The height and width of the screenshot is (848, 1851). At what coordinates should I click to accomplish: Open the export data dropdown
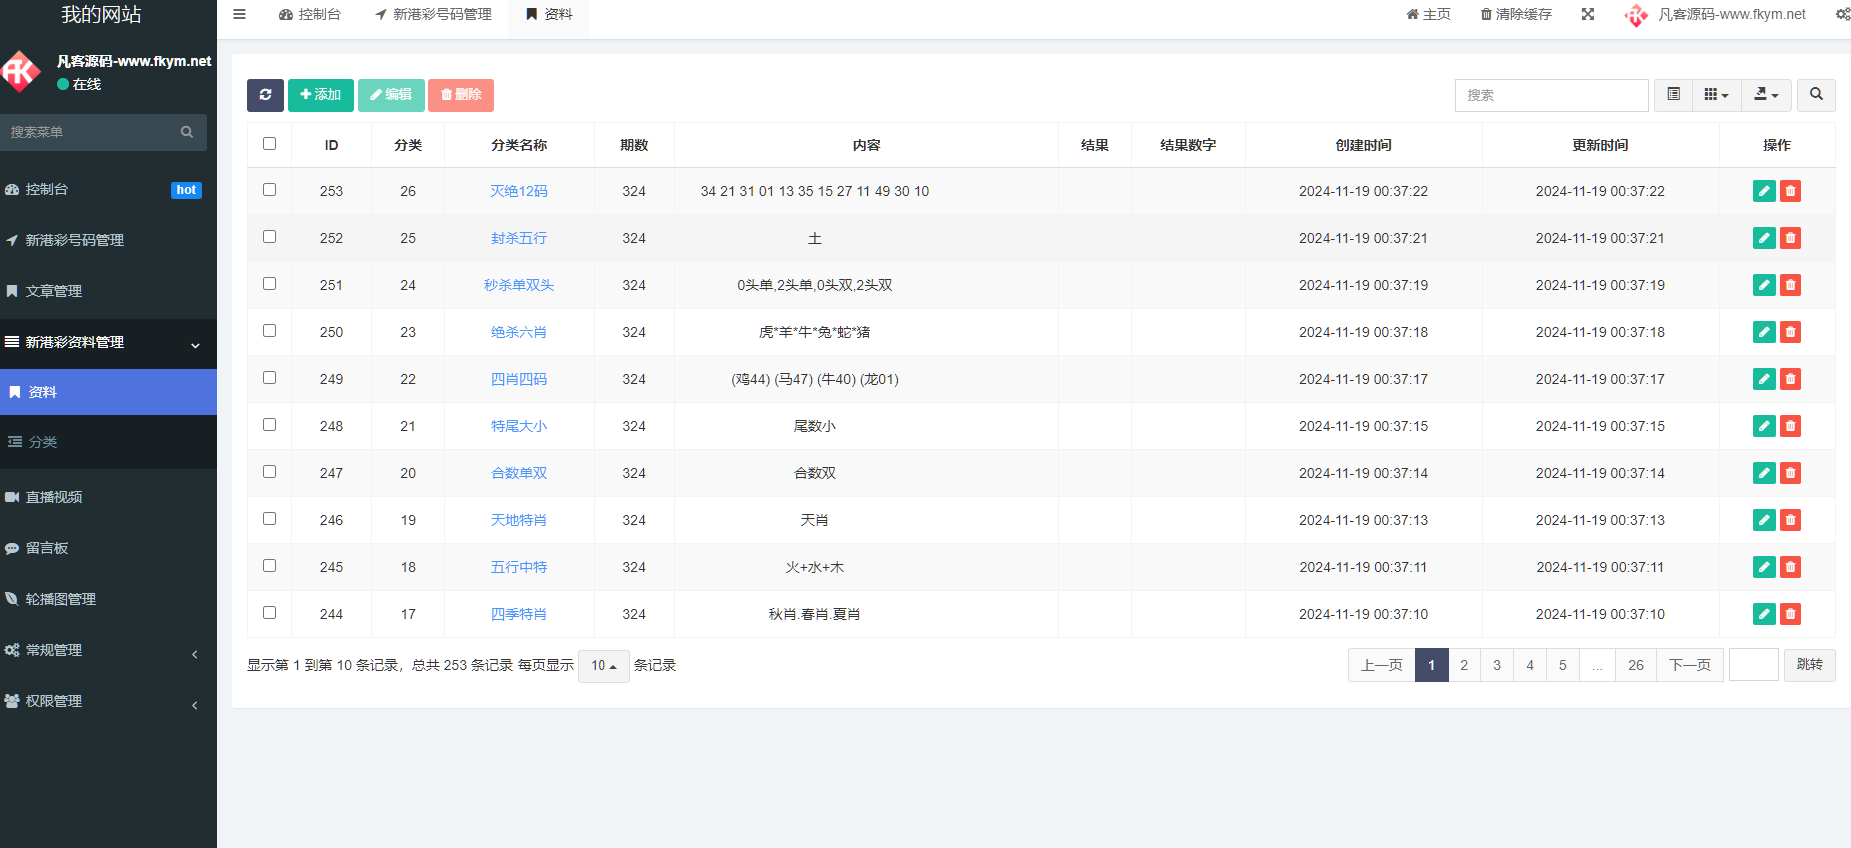click(x=1766, y=95)
